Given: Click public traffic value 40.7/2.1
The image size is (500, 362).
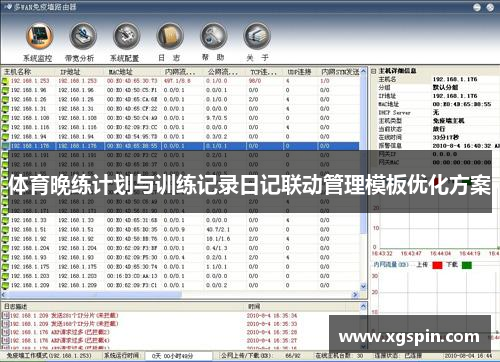Looking at the screenshot, I should click(218, 230).
